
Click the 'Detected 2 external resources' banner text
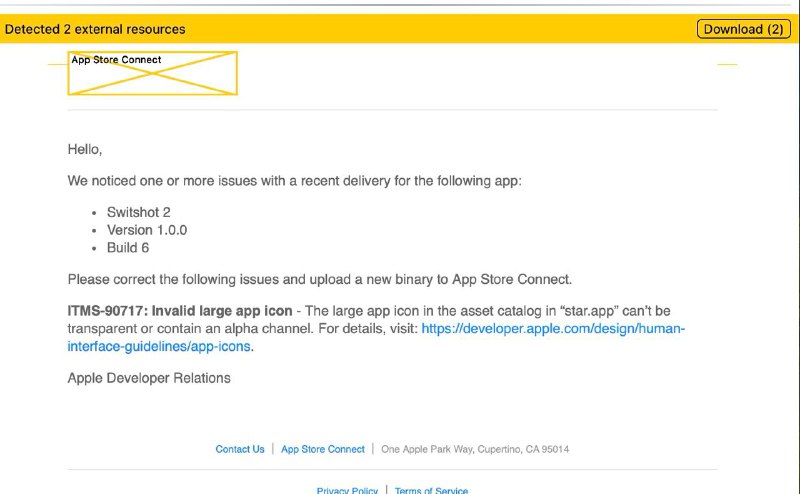coord(95,29)
